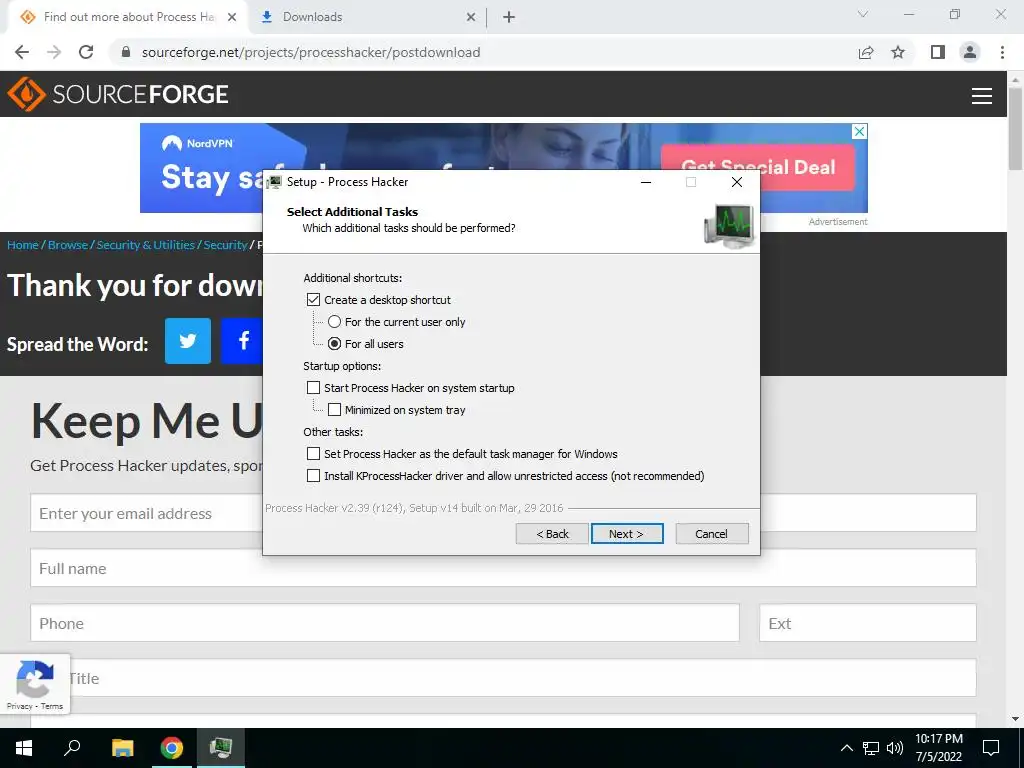Go forward in Chrome
The image size is (1024, 768).
coord(54,52)
